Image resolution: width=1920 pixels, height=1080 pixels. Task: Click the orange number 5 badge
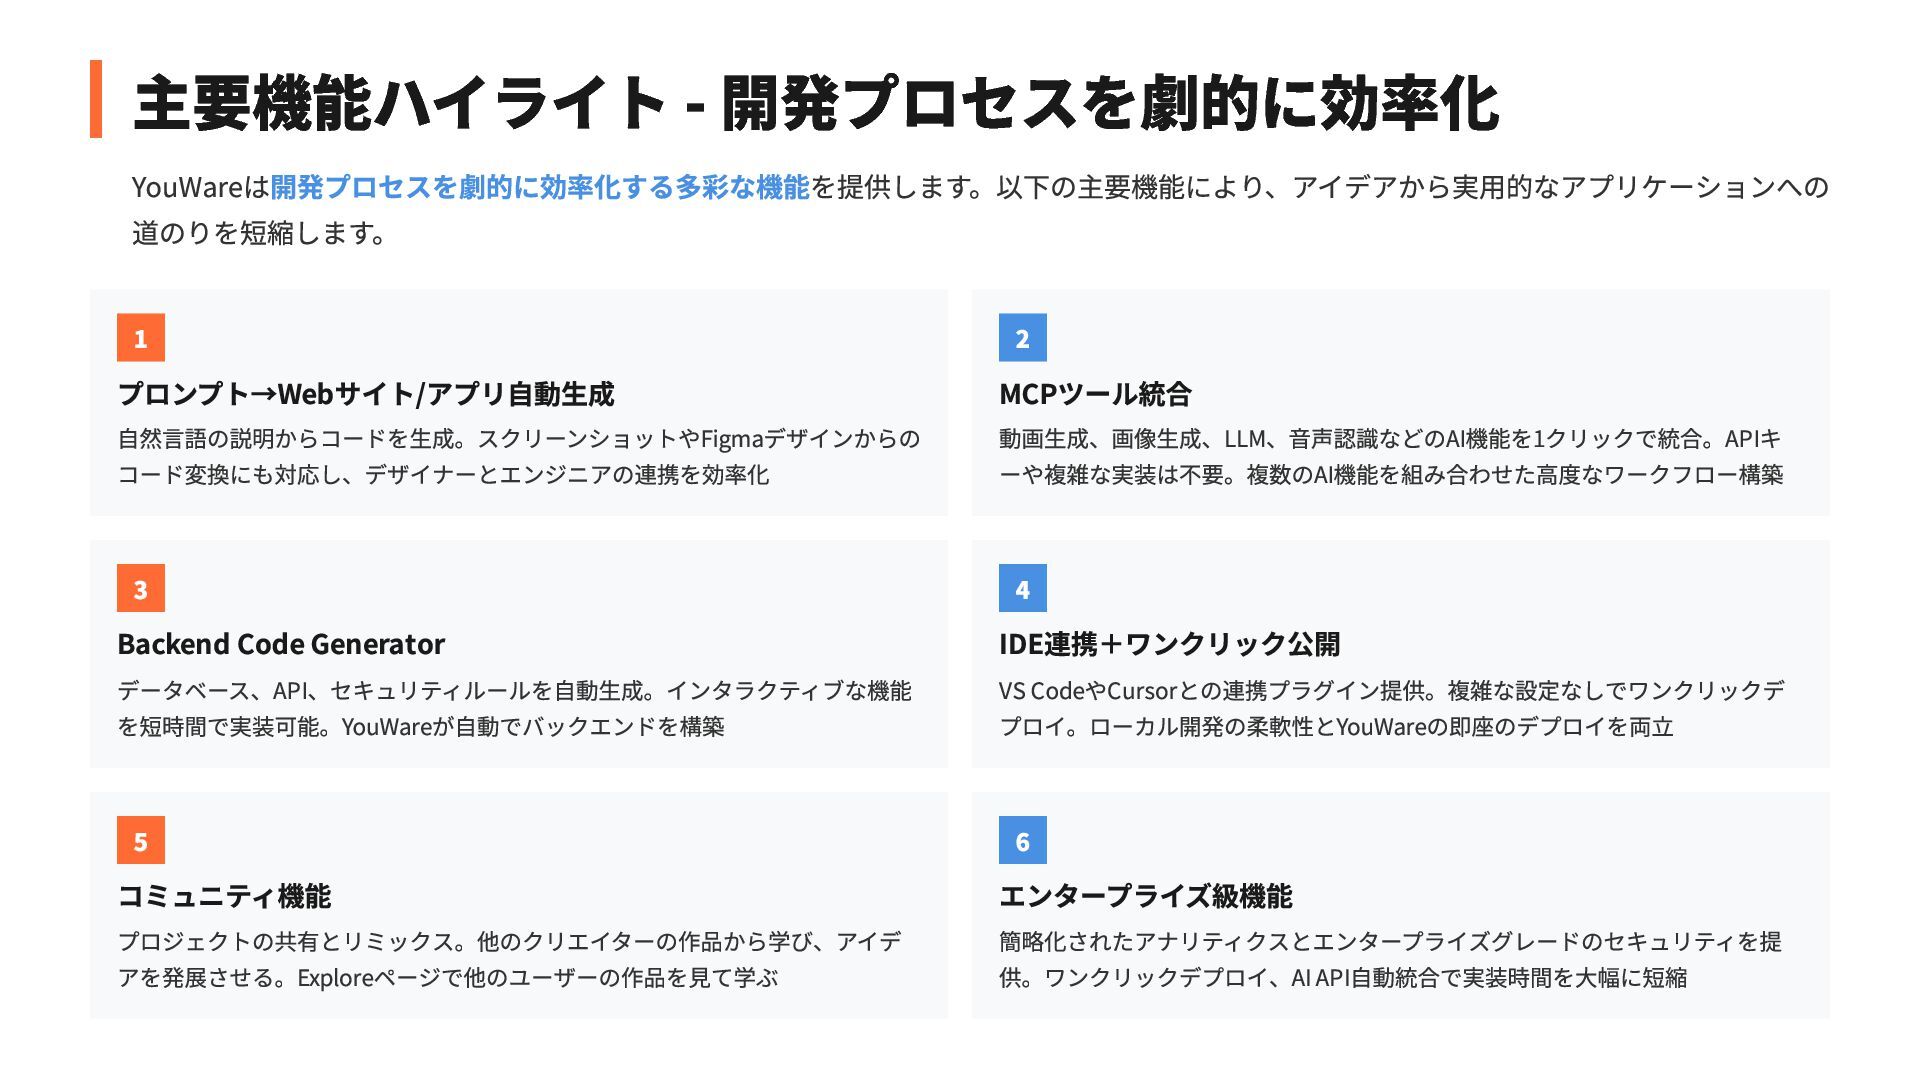click(141, 841)
